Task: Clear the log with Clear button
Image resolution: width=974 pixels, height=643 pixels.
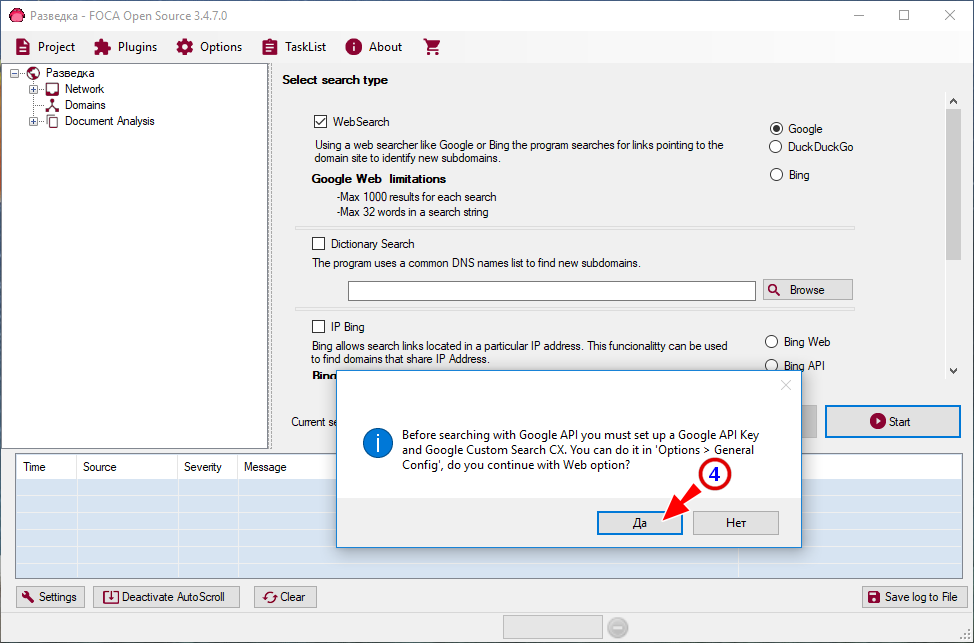Action: [x=285, y=597]
